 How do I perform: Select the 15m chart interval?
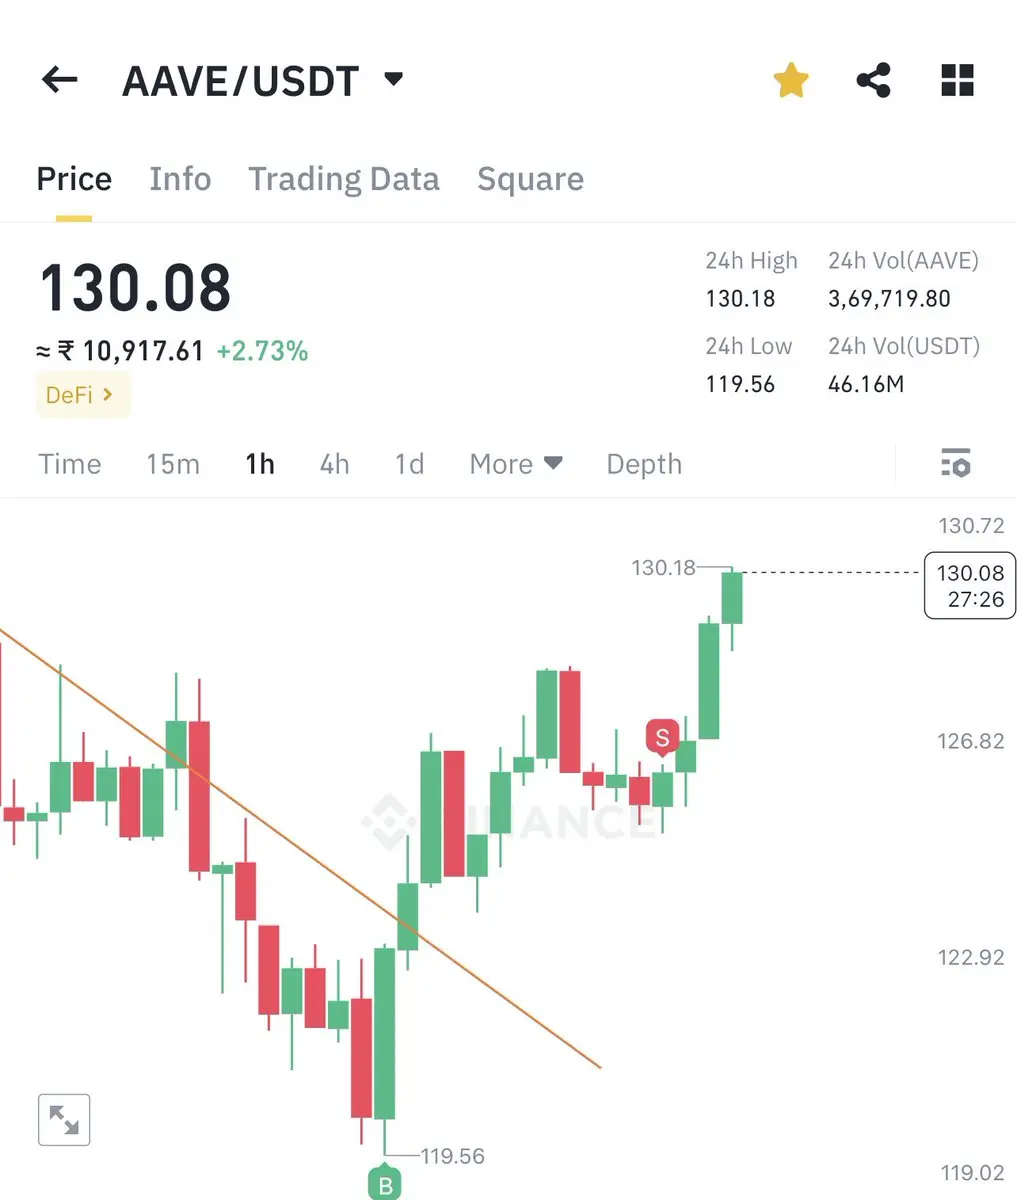pos(173,464)
